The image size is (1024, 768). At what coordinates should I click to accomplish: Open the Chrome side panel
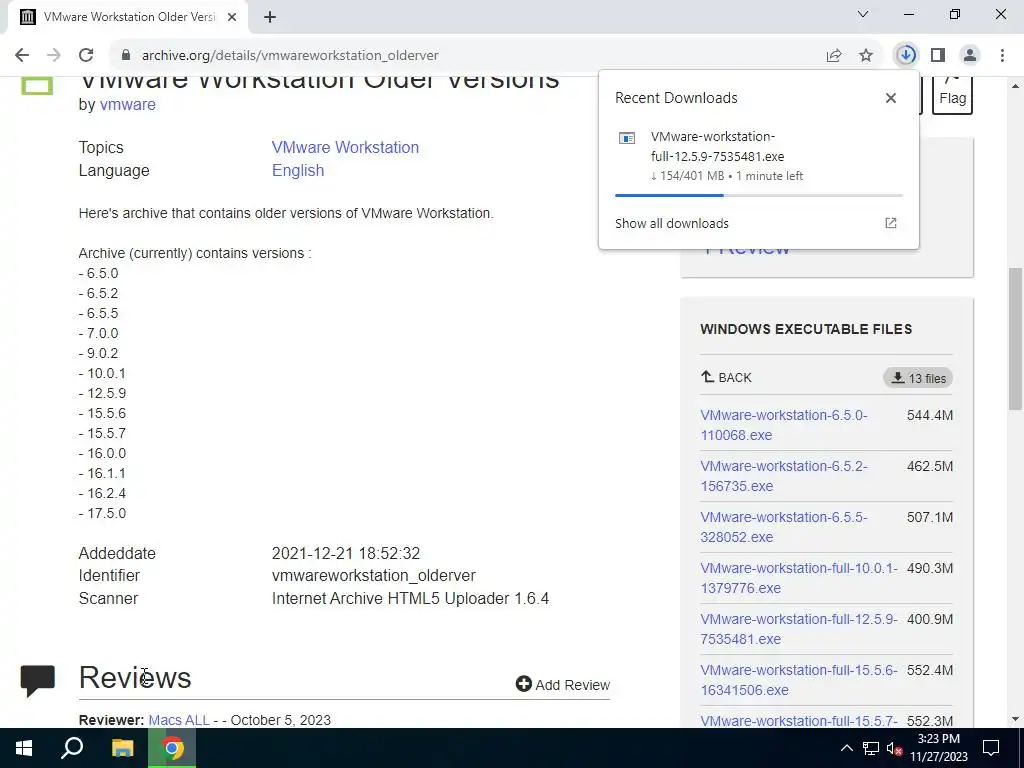[938, 56]
